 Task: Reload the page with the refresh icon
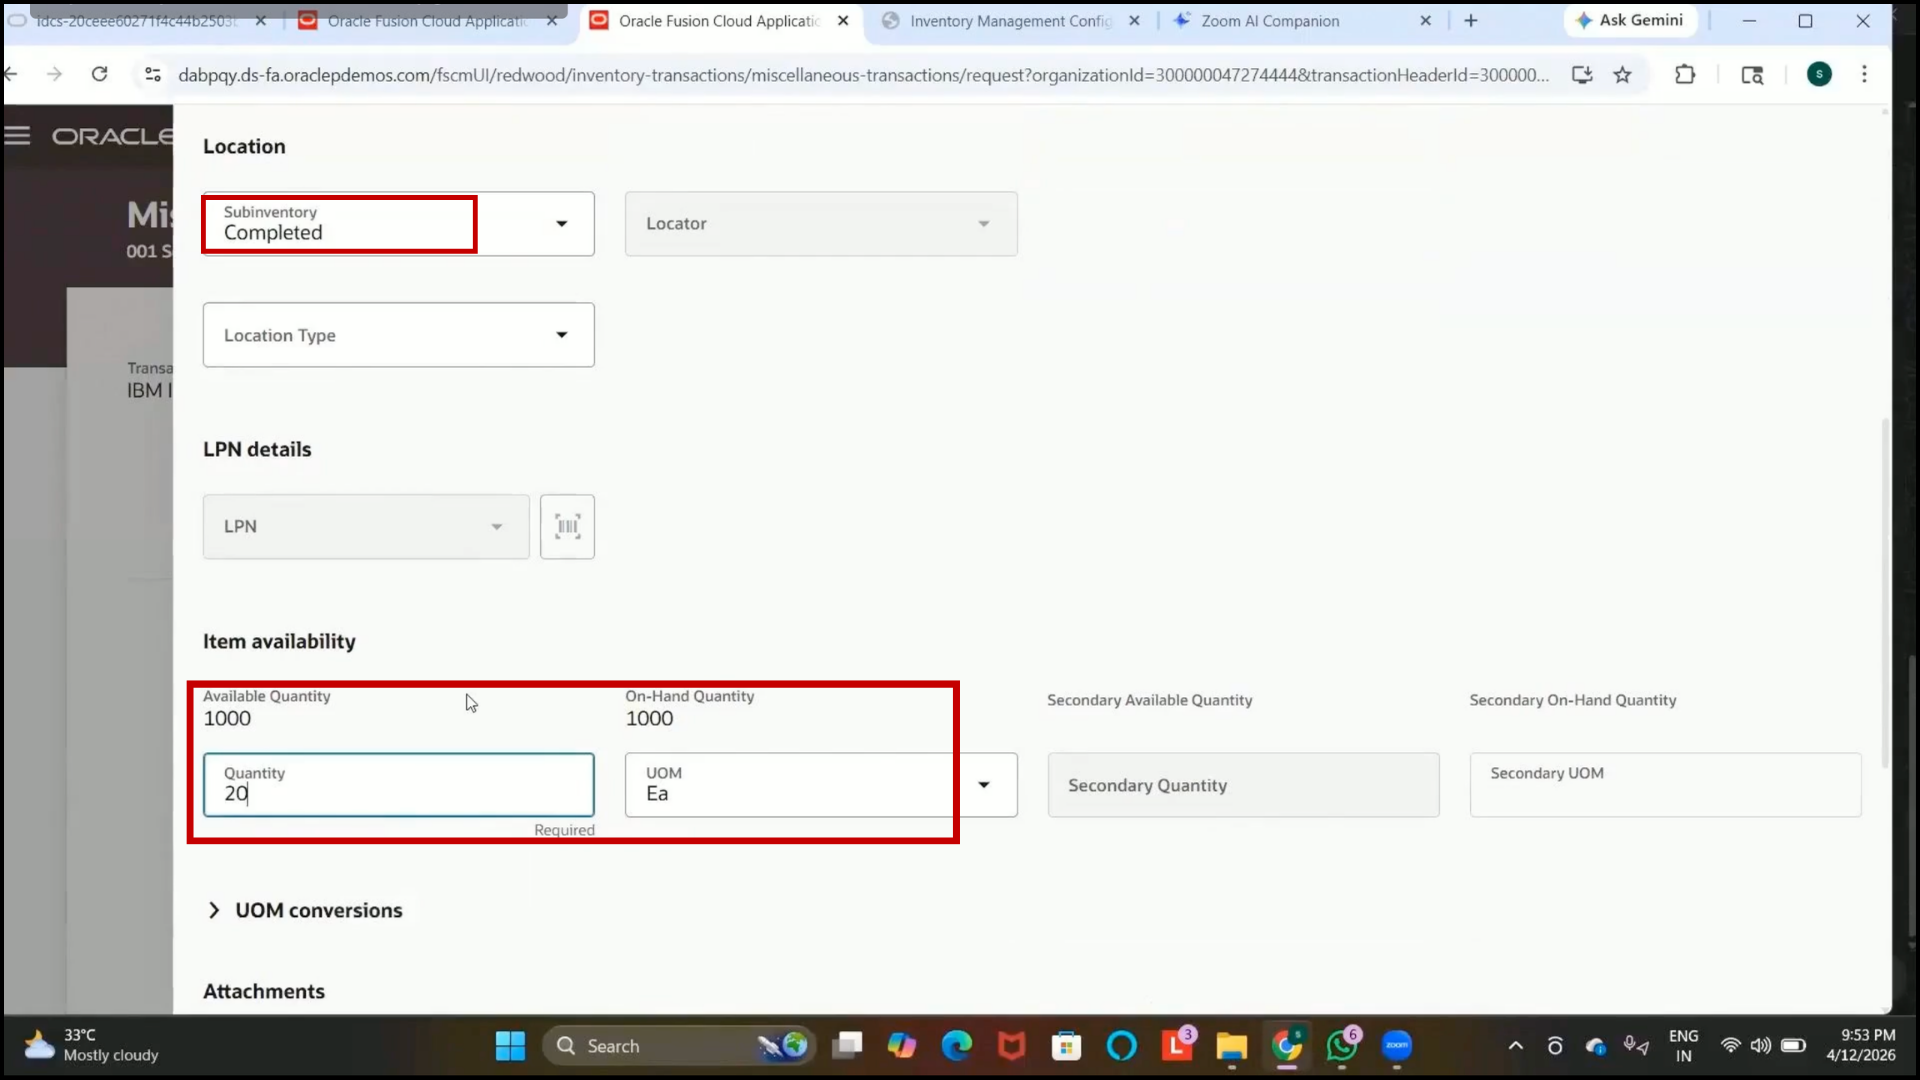[x=99, y=74]
